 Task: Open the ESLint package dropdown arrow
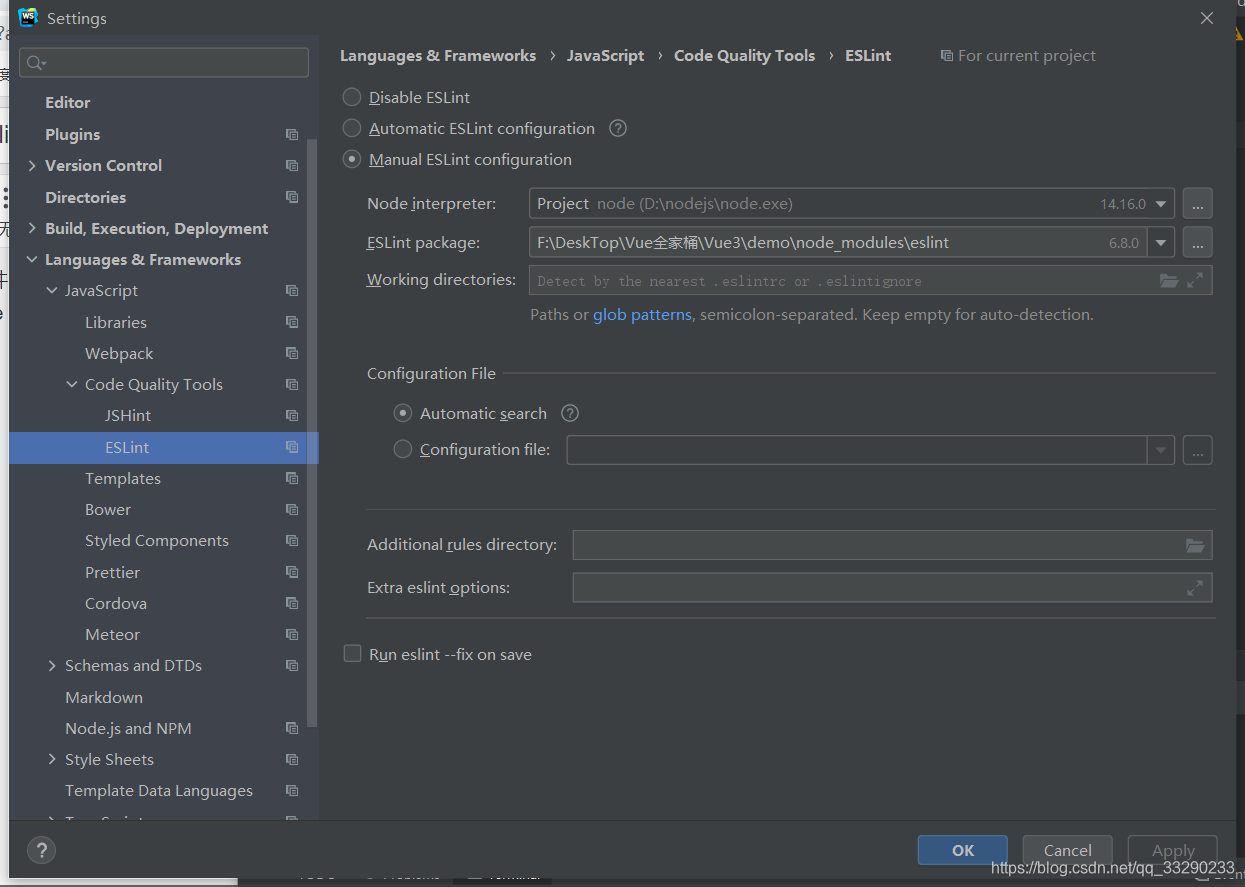click(1161, 242)
